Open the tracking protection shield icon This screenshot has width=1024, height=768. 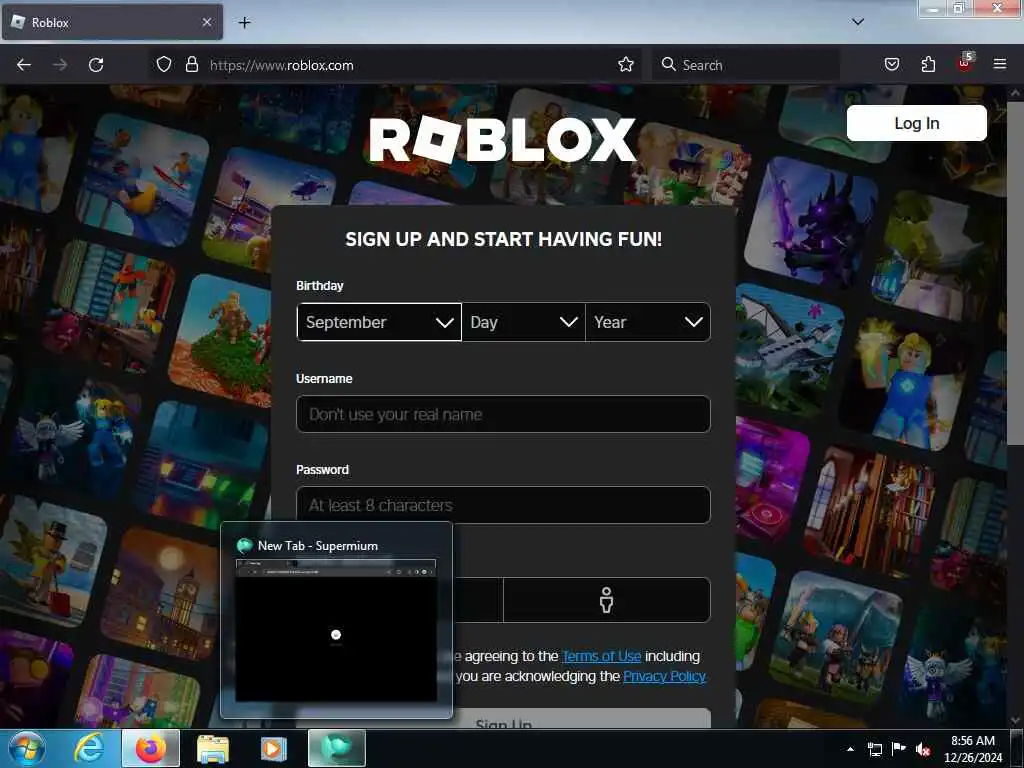tap(163, 65)
